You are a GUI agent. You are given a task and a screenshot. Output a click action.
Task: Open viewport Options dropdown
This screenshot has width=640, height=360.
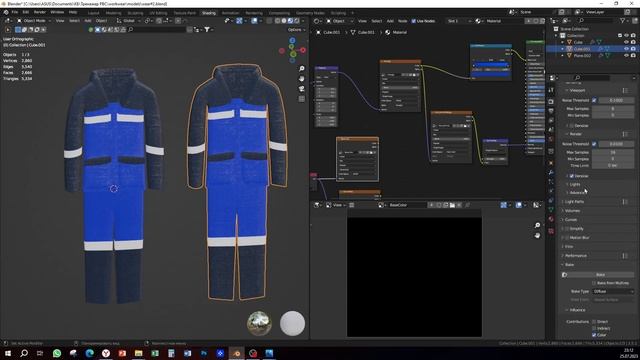296,29
